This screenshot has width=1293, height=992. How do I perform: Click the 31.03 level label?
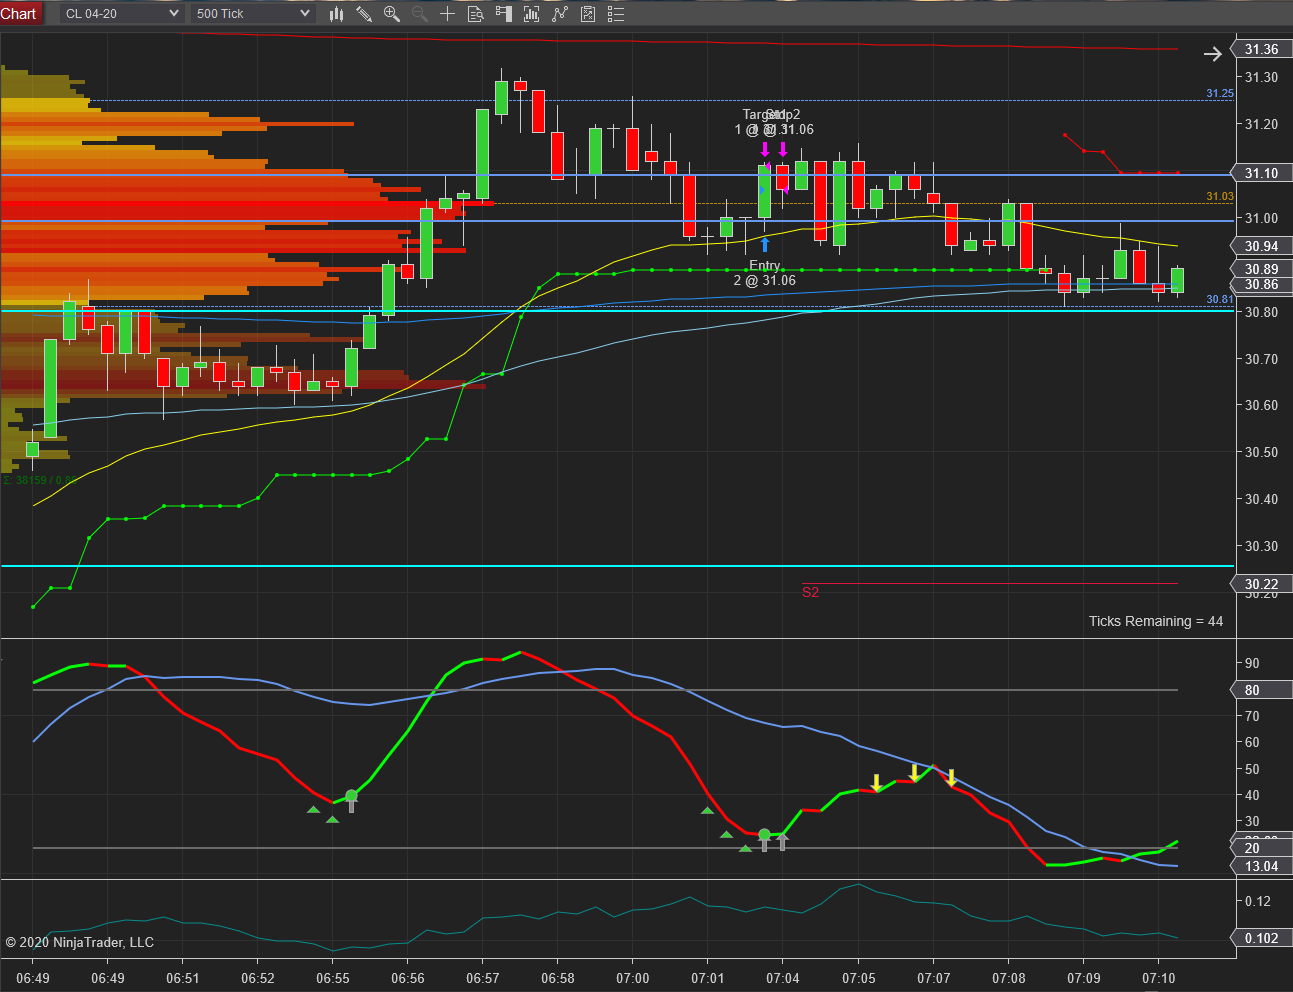point(1220,197)
